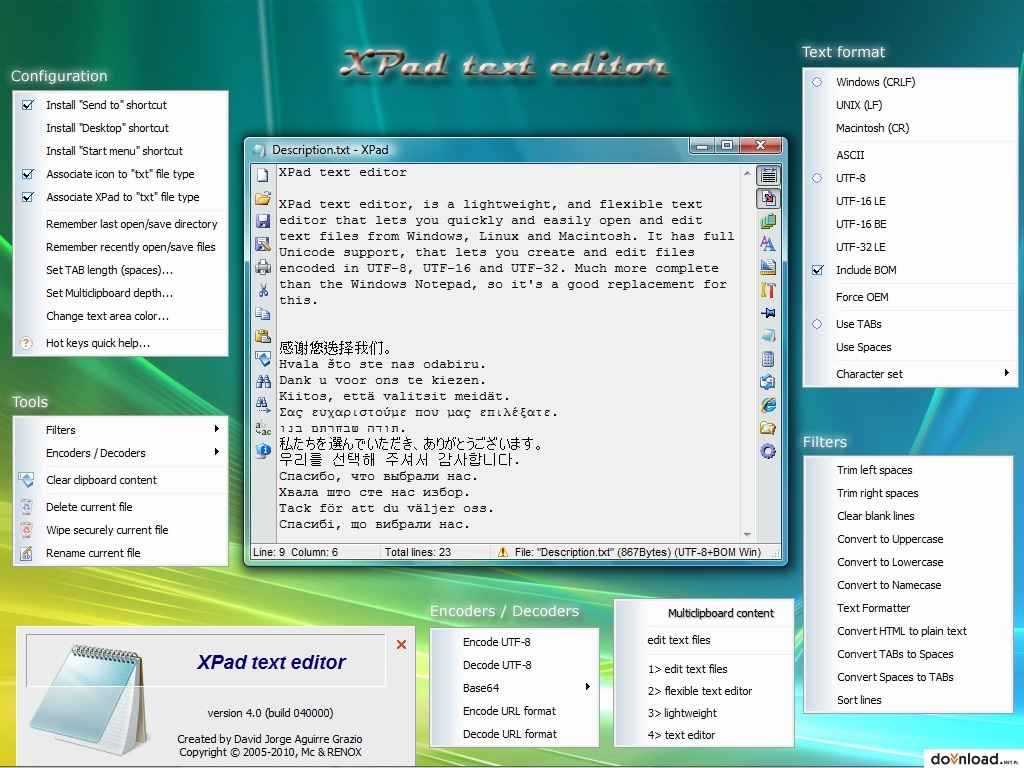Click scrollbar down arrow in text area

[747, 535]
